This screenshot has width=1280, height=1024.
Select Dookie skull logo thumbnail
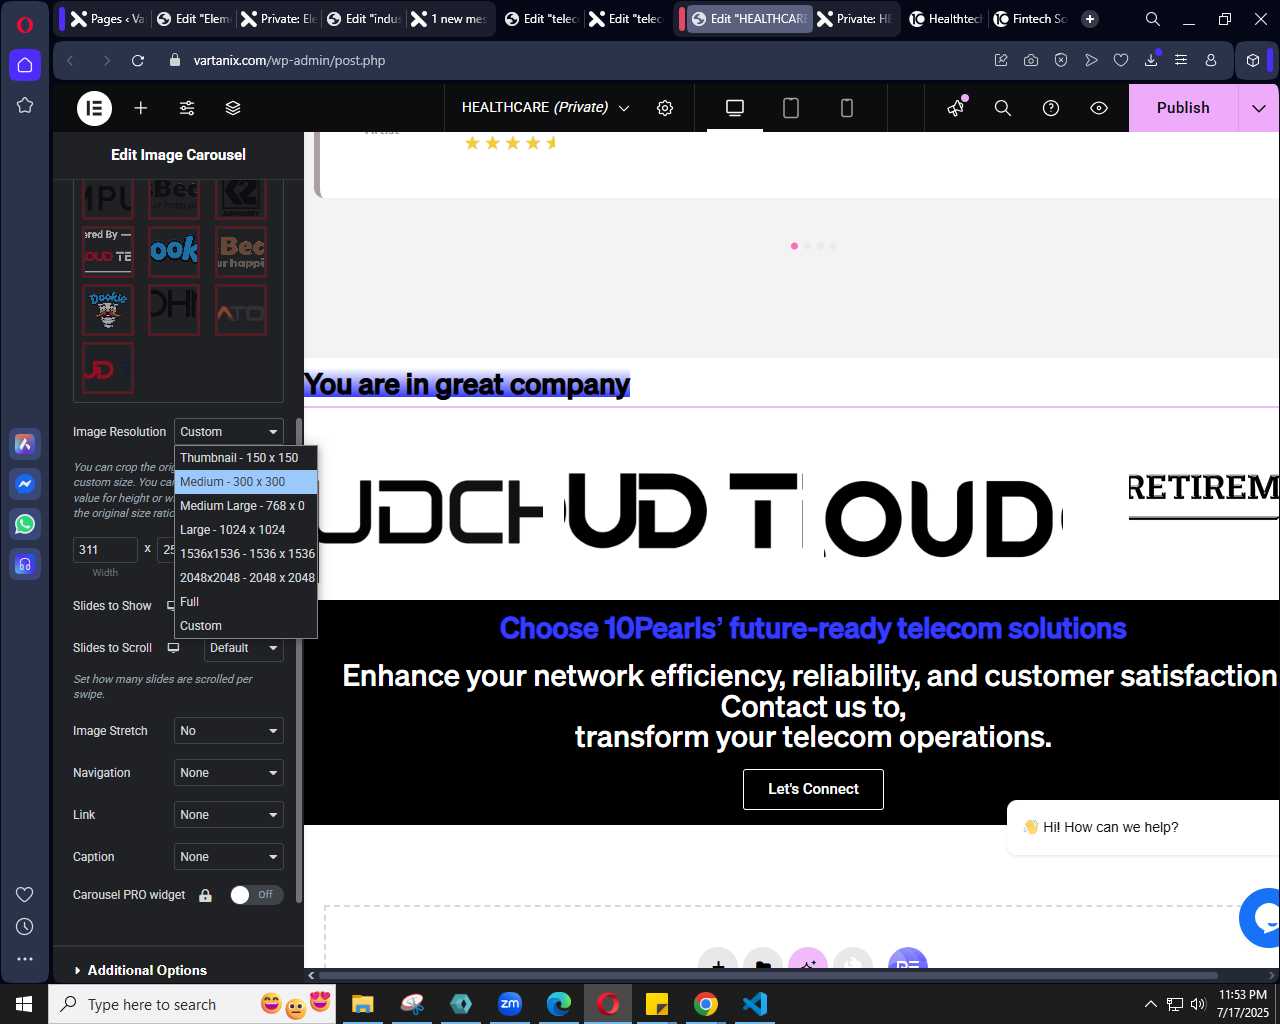pyautogui.click(x=108, y=310)
